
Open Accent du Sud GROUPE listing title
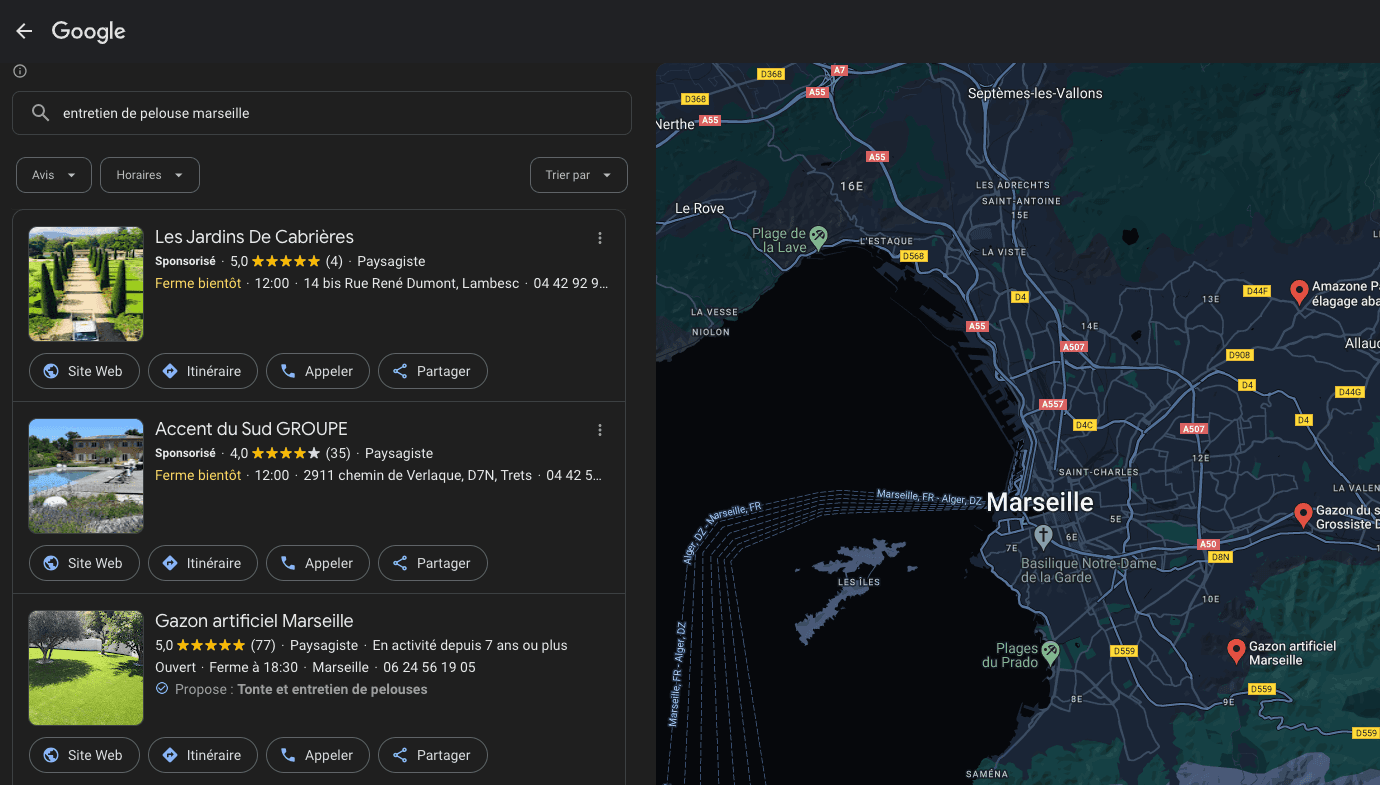click(x=251, y=429)
